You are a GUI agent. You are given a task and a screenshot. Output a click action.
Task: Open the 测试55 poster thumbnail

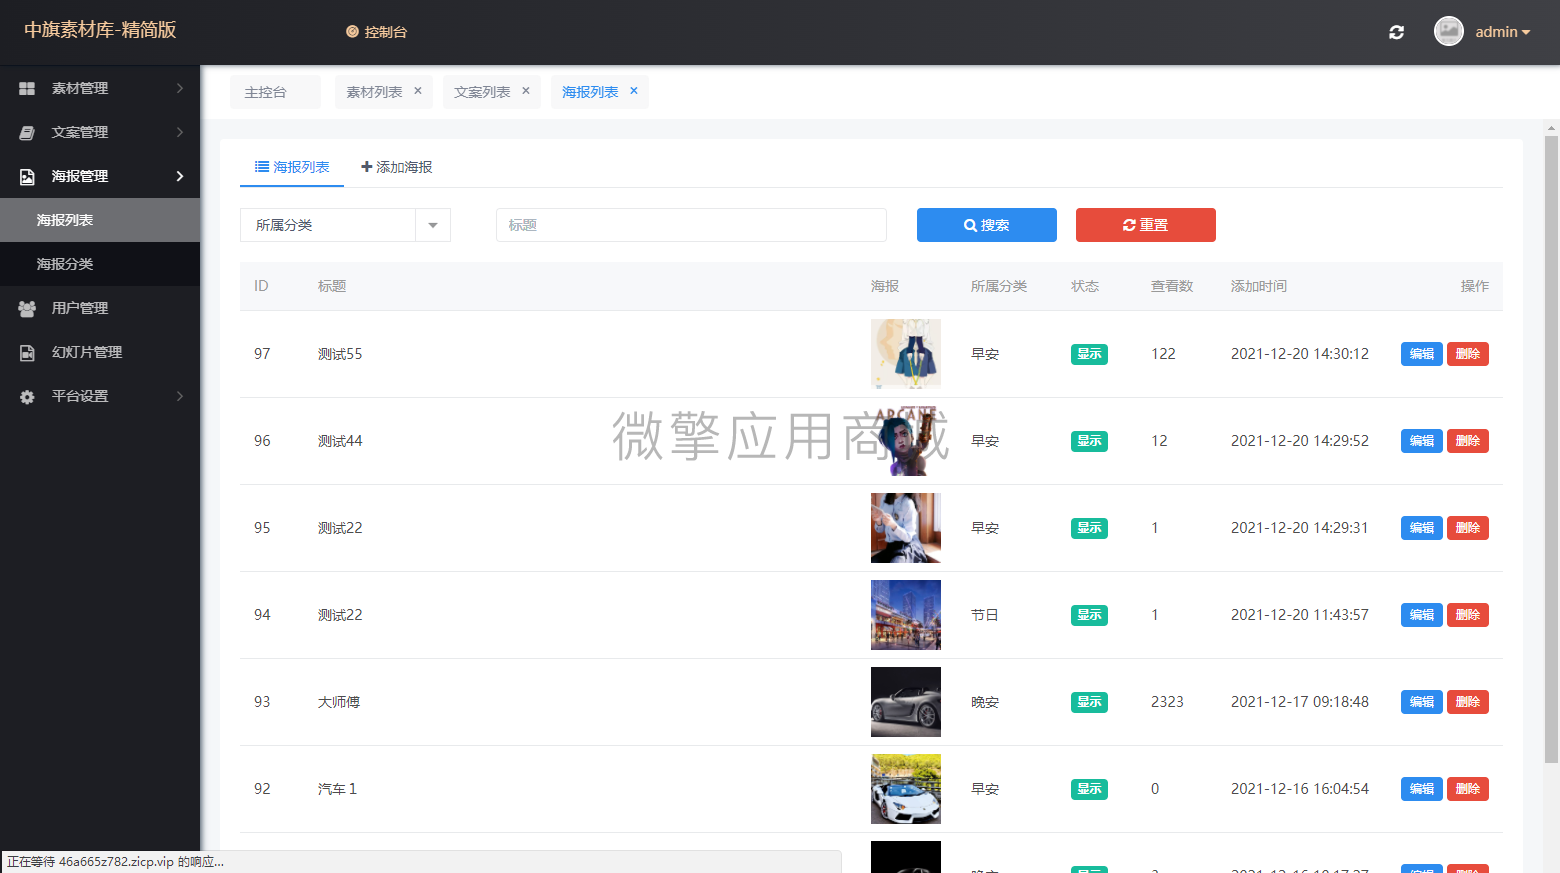coord(906,354)
